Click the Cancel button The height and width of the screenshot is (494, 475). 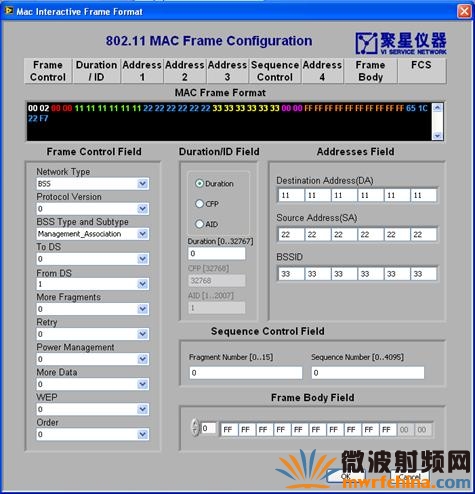pos(410,476)
